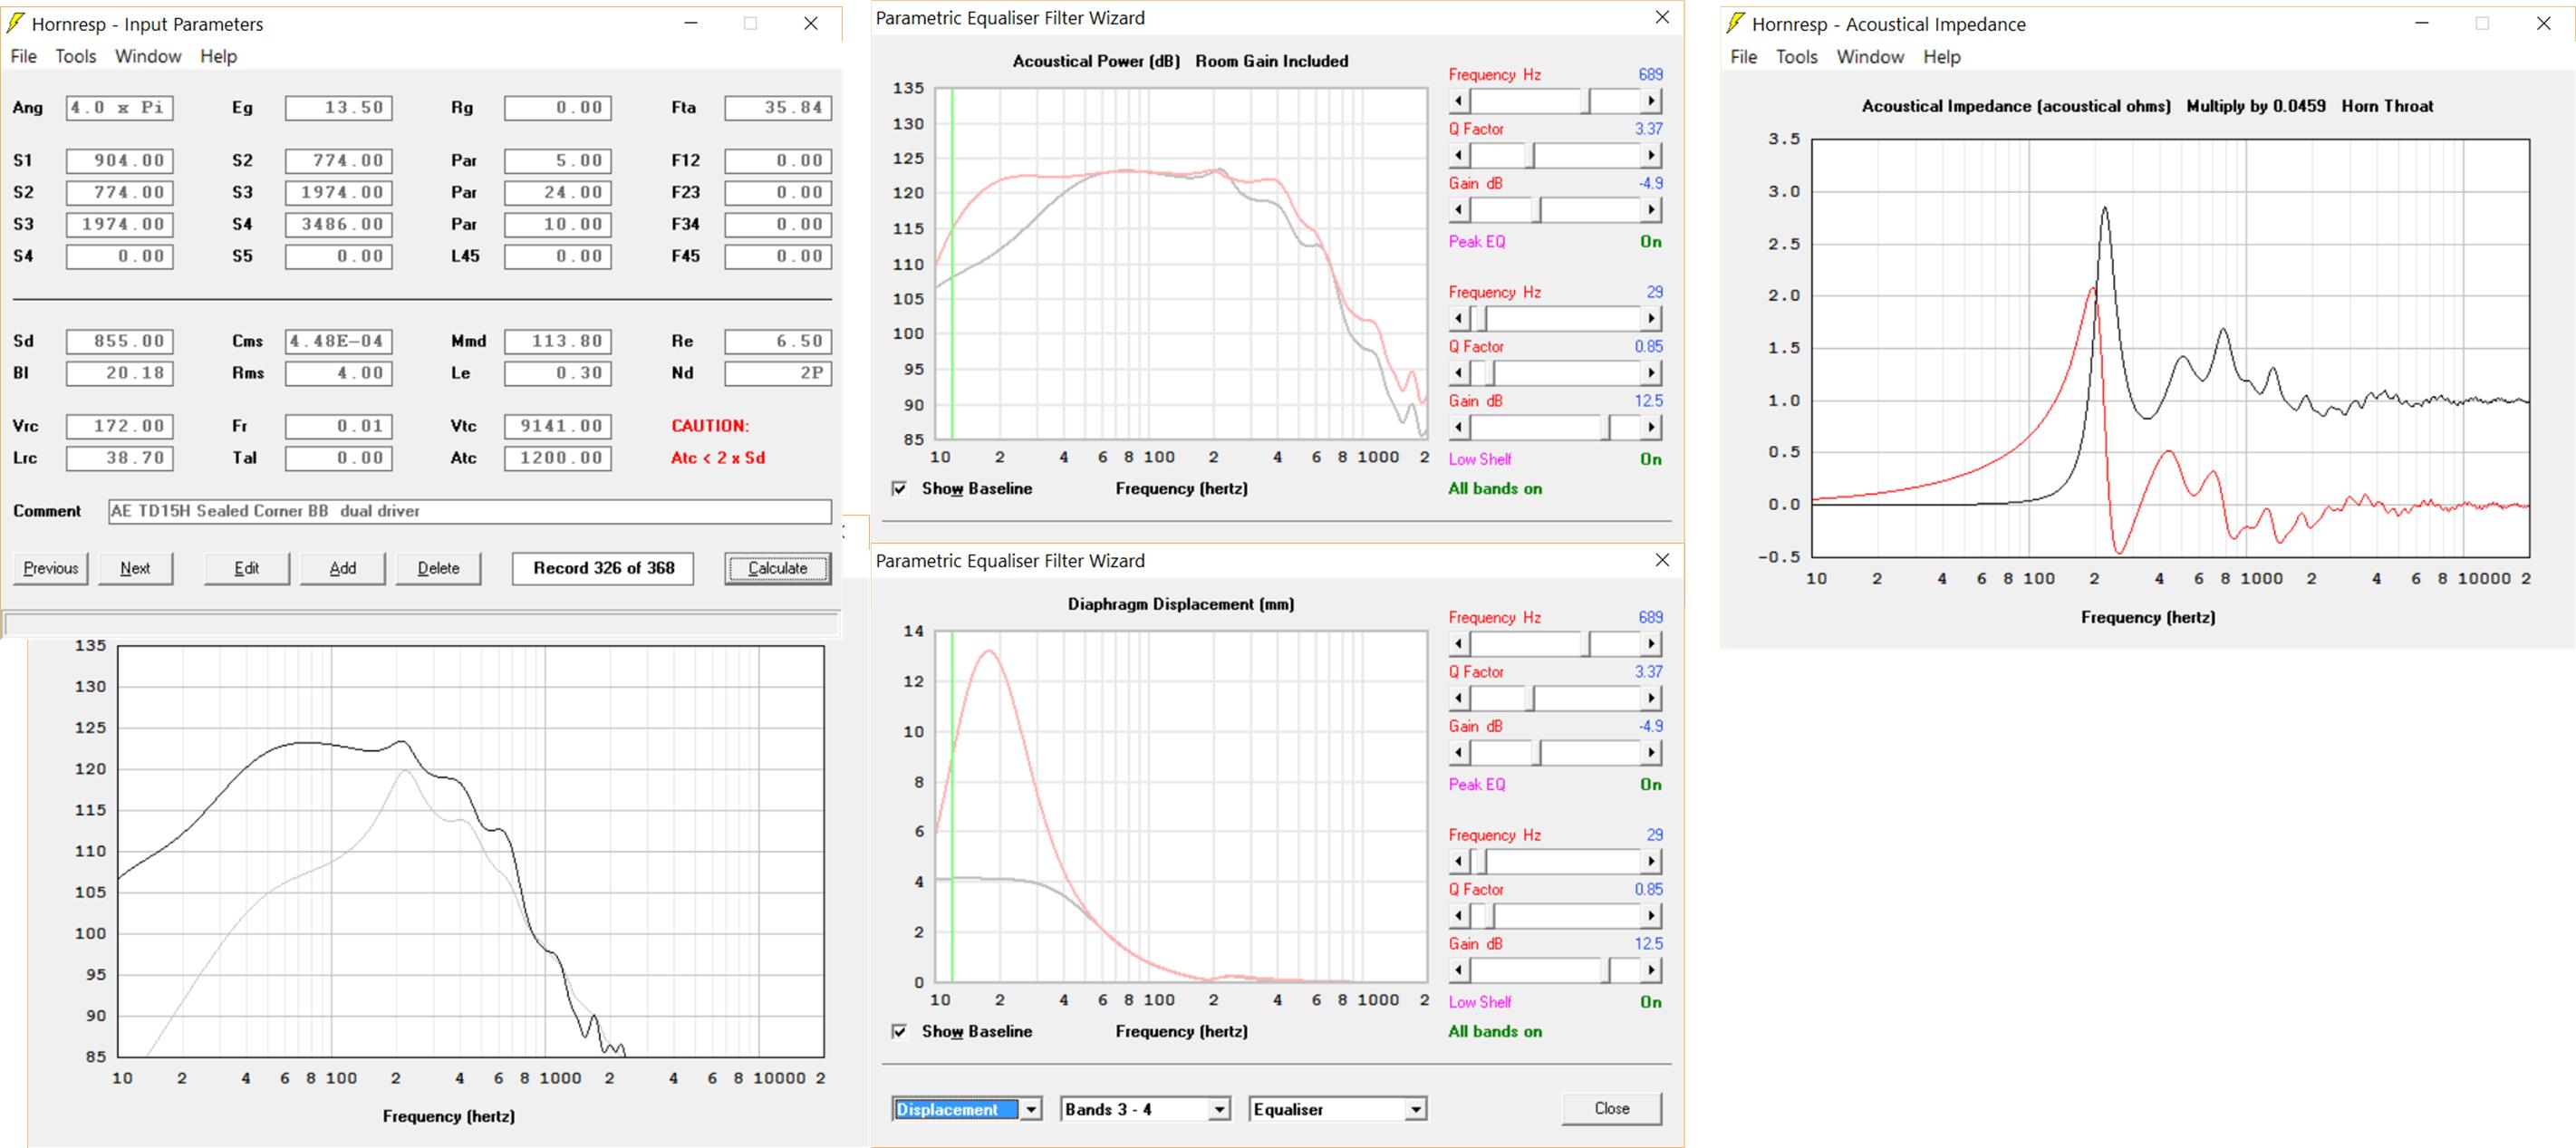
Task: Click All bands on in Displacement wizard
Action: coord(1495,1032)
